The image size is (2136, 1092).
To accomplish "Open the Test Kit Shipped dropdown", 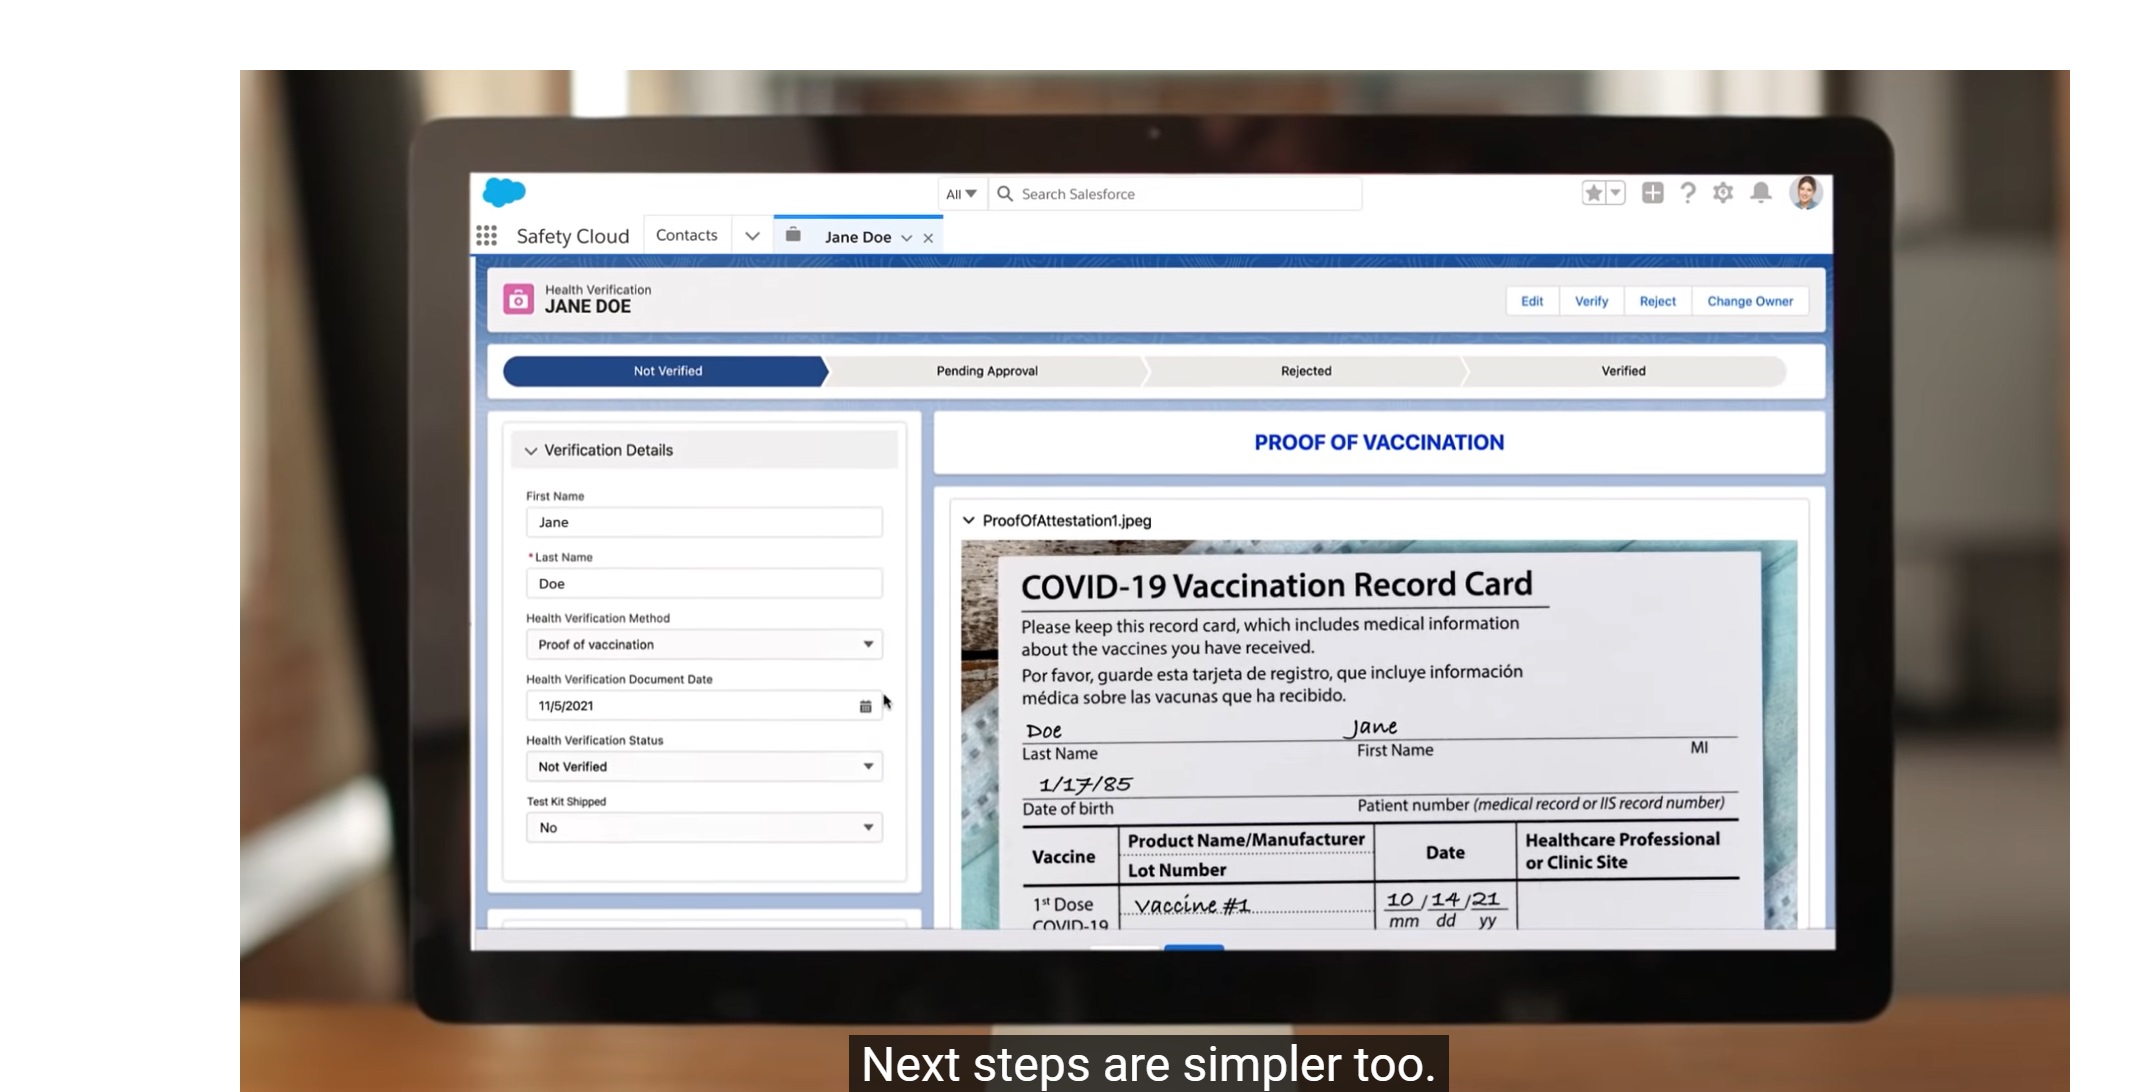I will (704, 827).
